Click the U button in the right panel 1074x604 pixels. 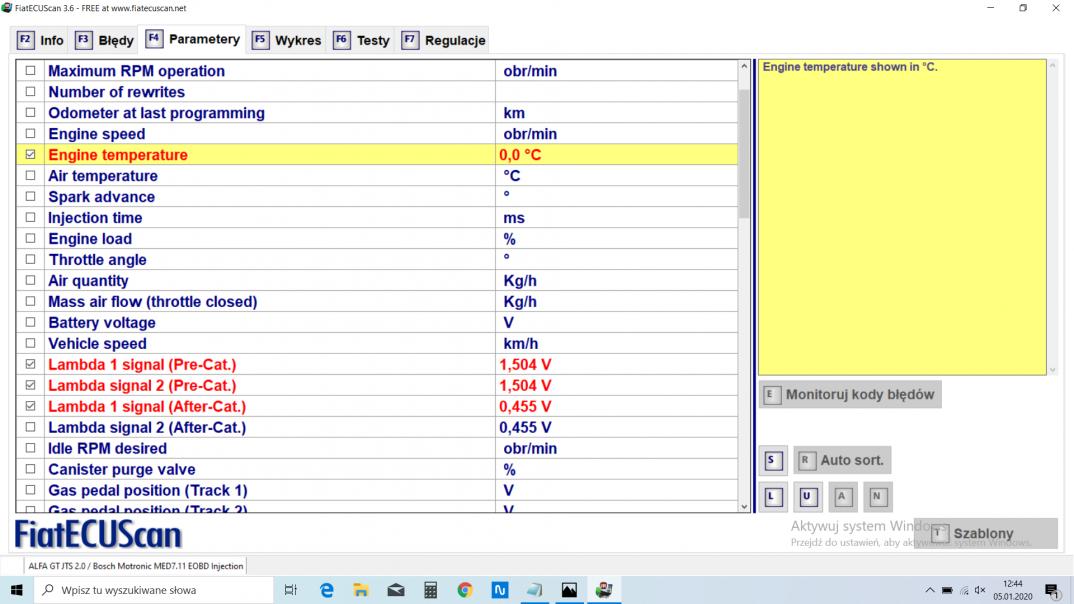tap(808, 497)
